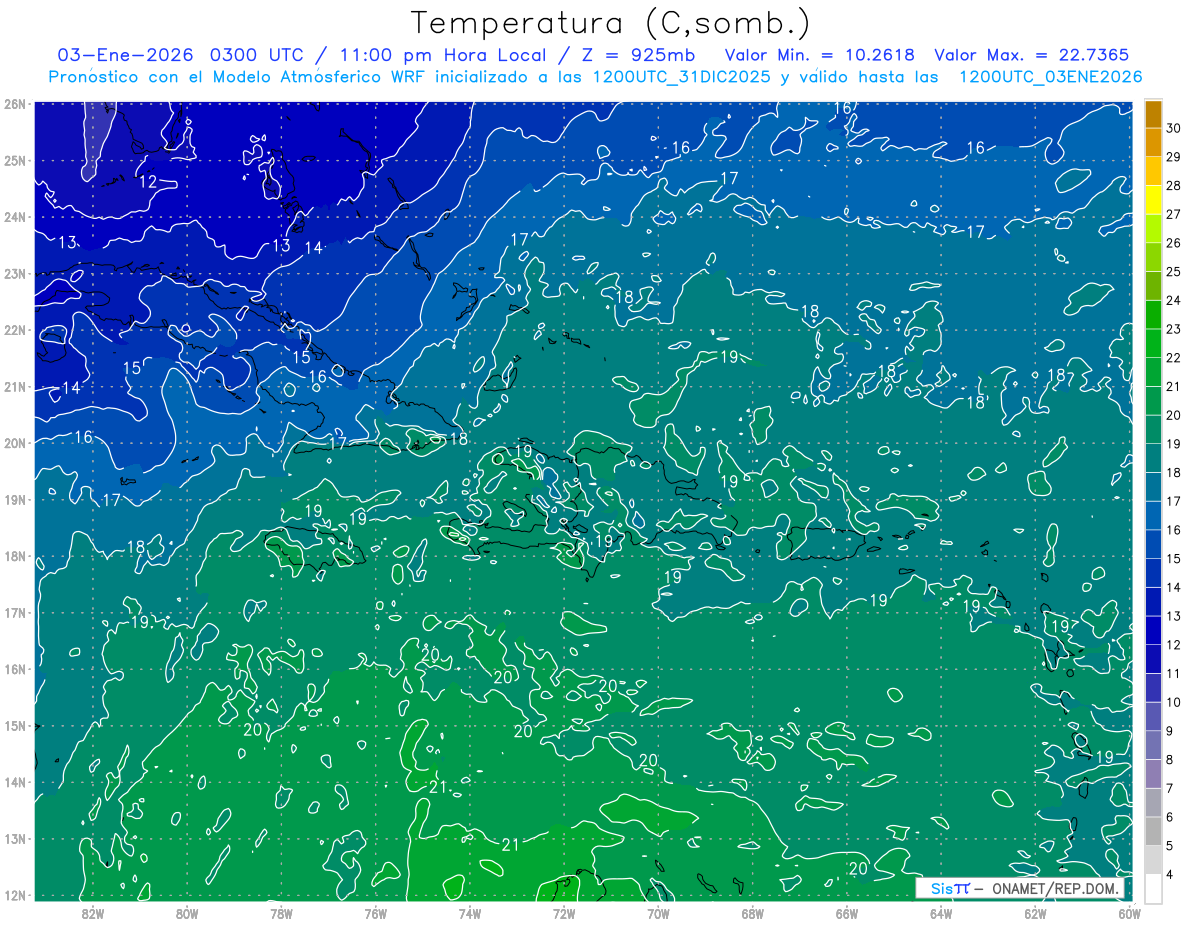Click the 13N latitude axis label
1200x927 pixels.
tap(15, 838)
